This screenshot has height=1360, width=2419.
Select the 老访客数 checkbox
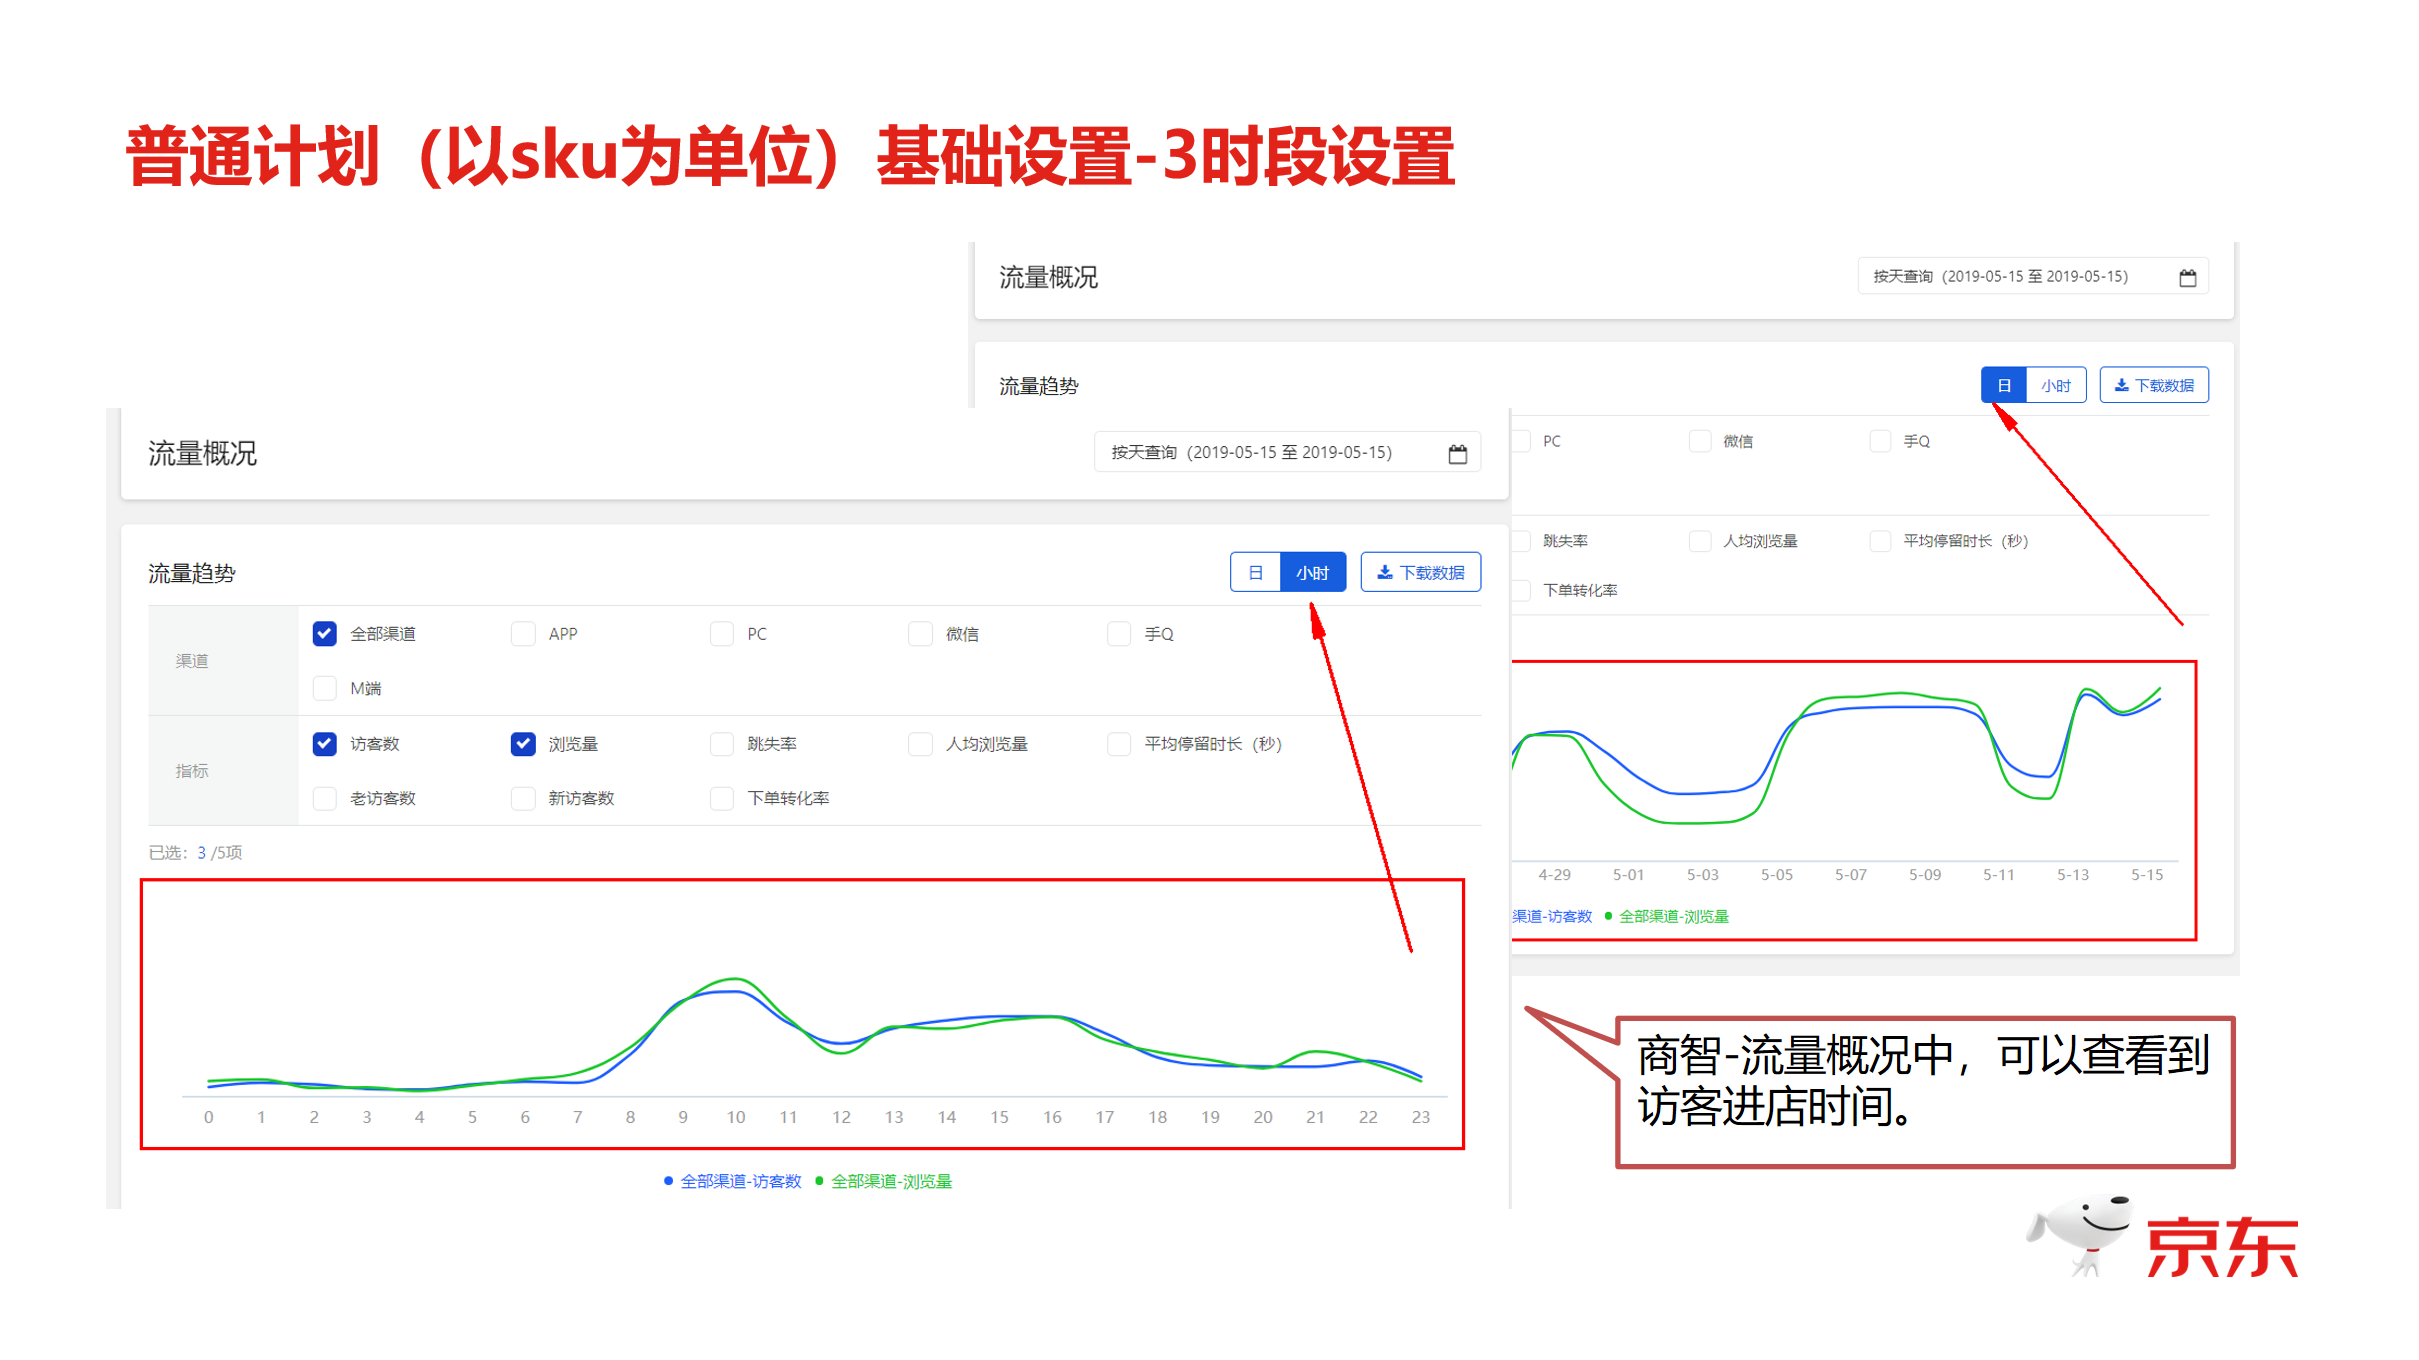pyautogui.click(x=324, y=798)
